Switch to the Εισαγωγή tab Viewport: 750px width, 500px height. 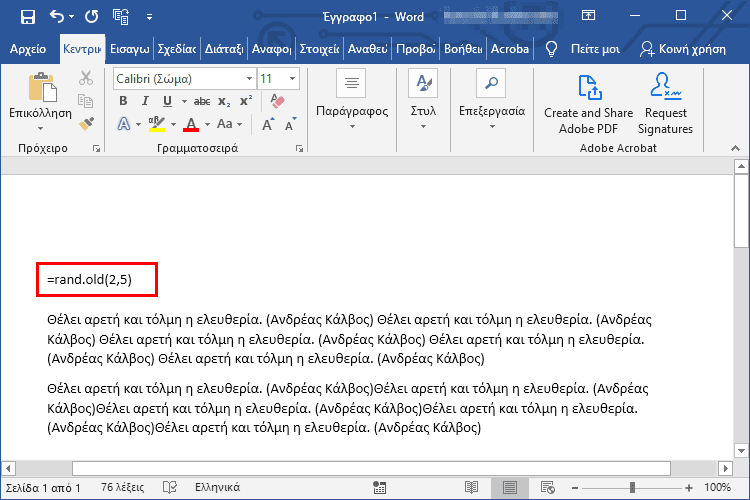pyautogui.click(x=130, y=49)
